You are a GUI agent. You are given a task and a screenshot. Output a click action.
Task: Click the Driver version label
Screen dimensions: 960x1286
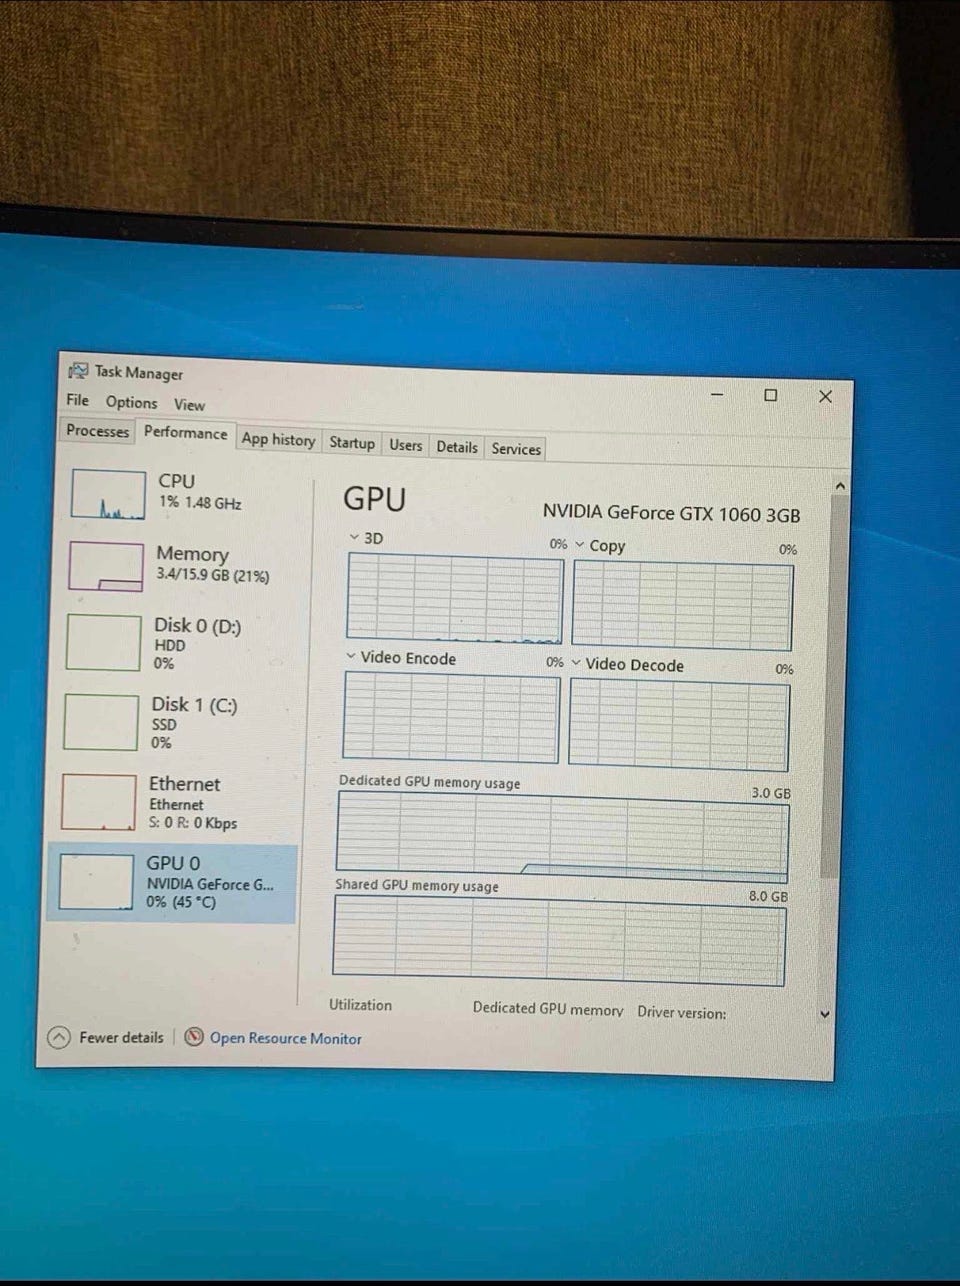coord(682,1012)
